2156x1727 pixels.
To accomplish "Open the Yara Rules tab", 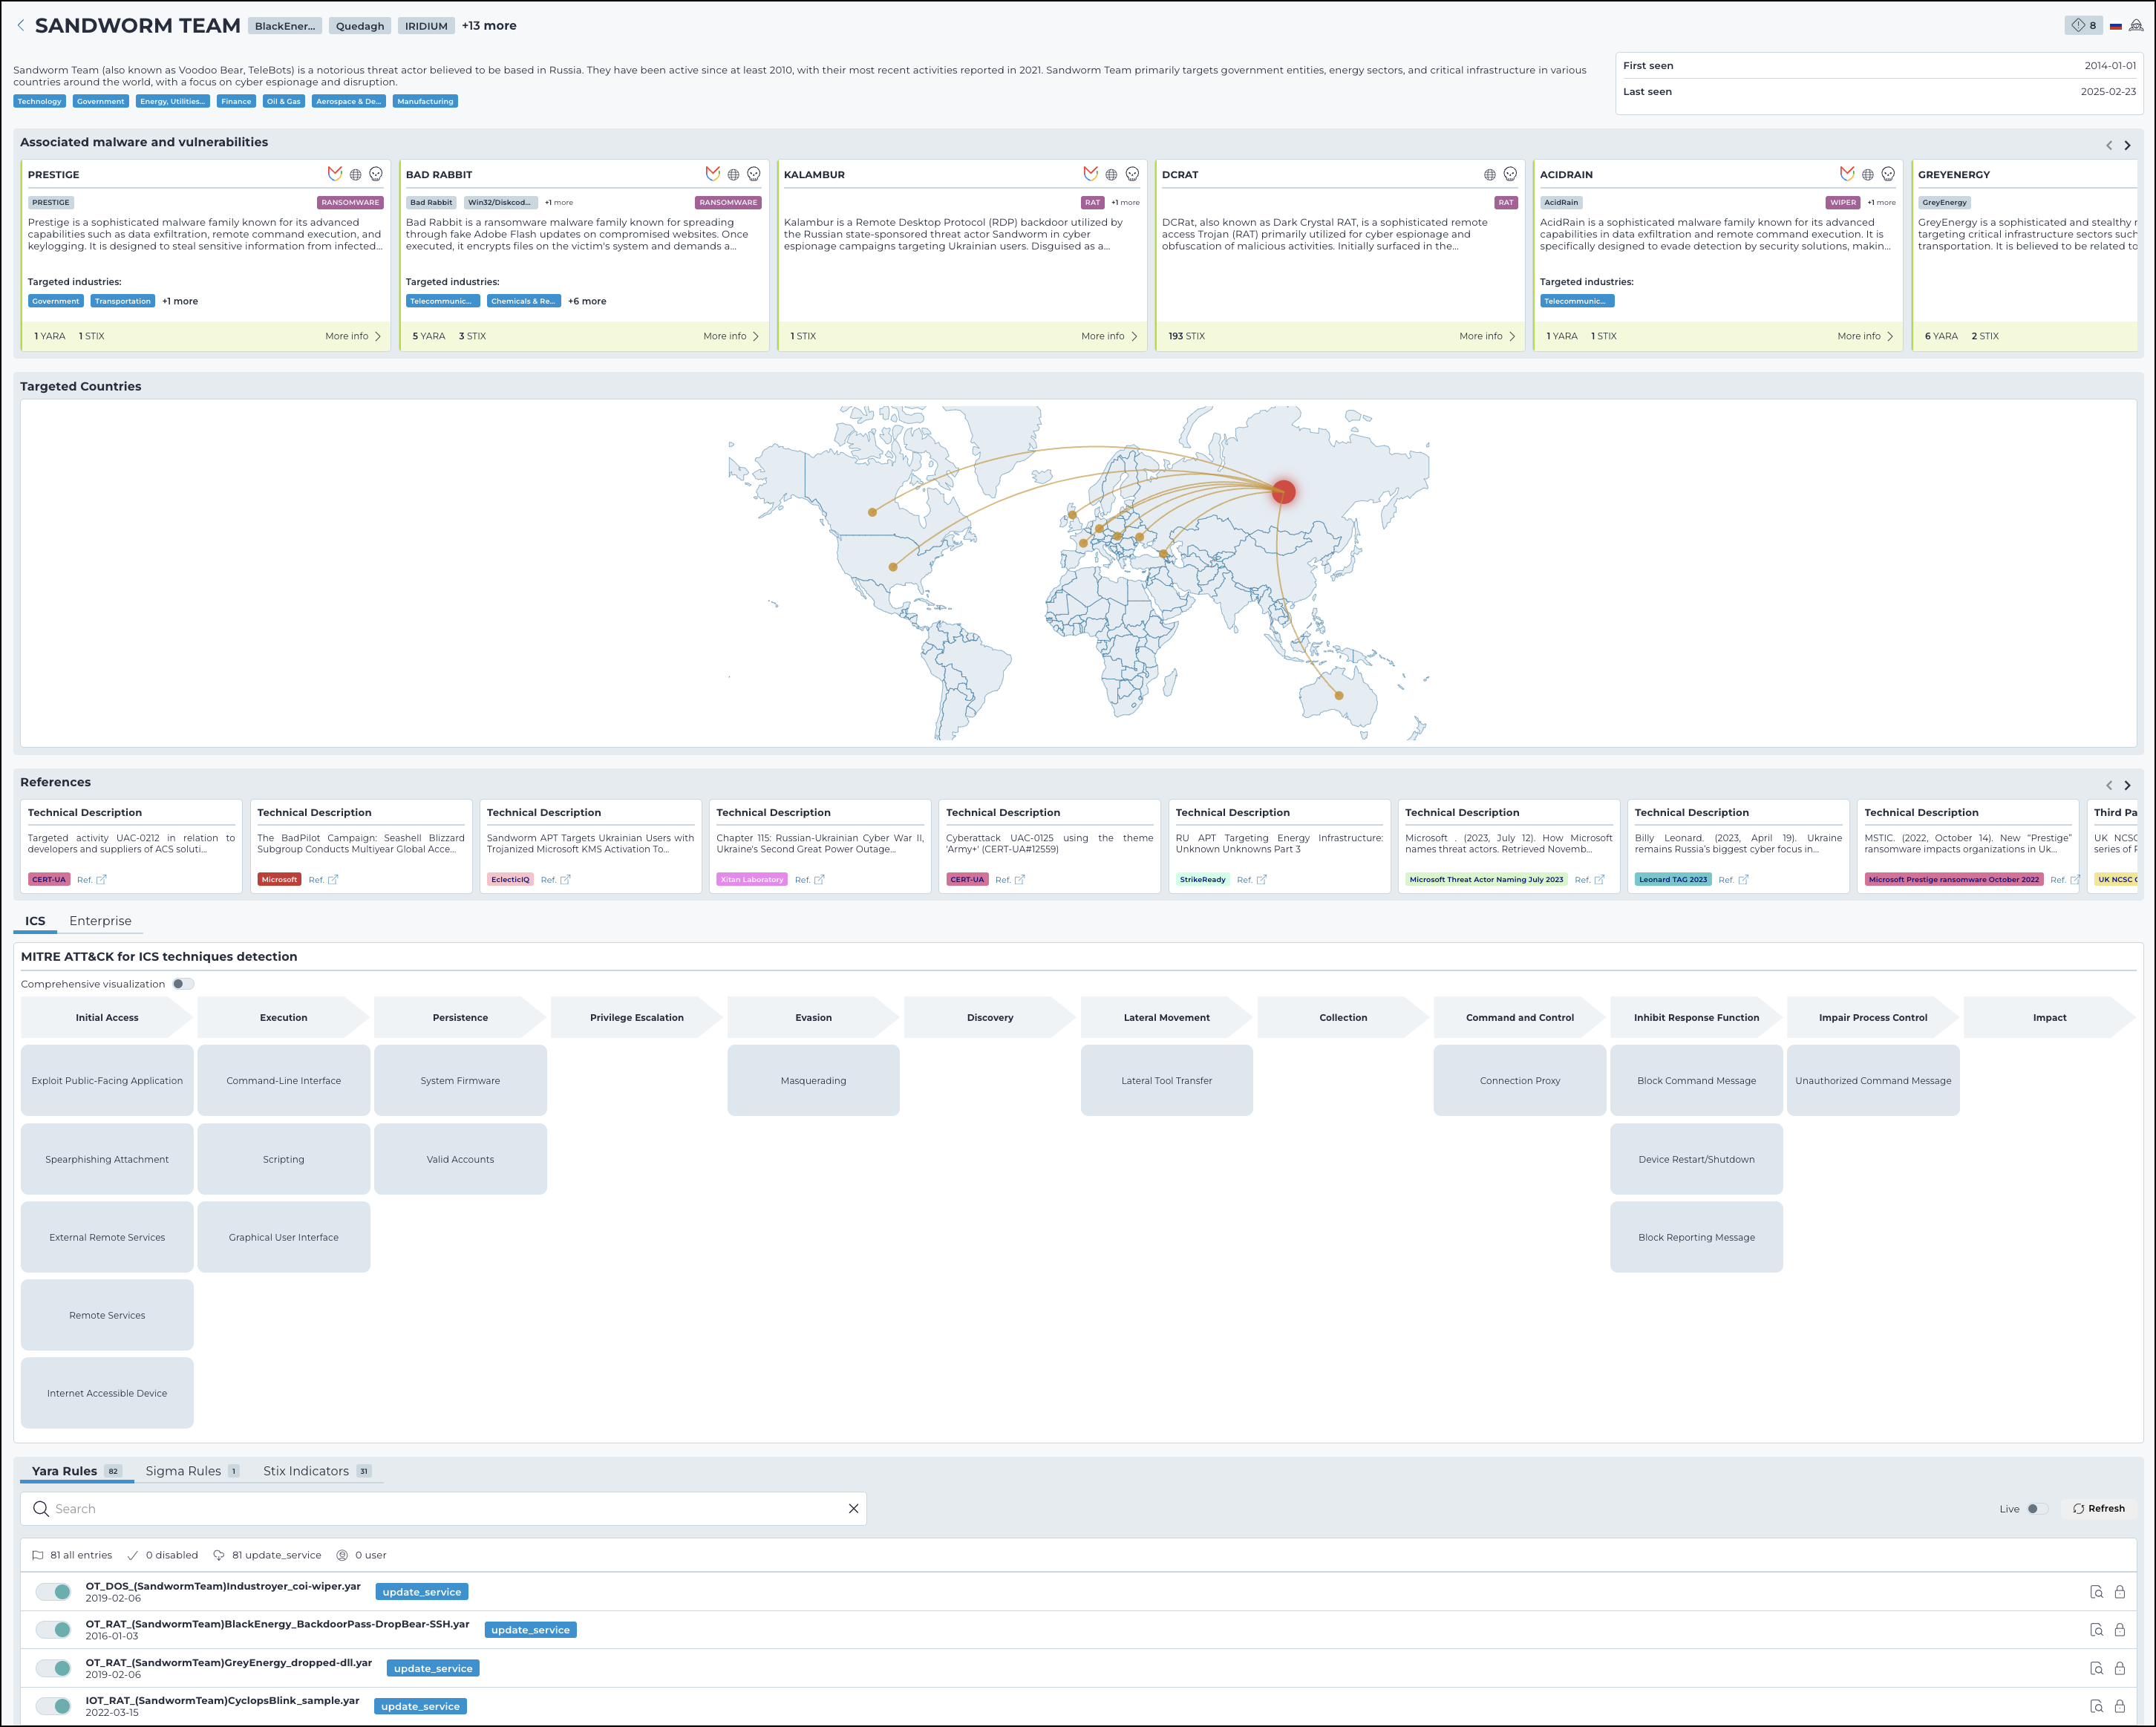I will click(76, 1471).
